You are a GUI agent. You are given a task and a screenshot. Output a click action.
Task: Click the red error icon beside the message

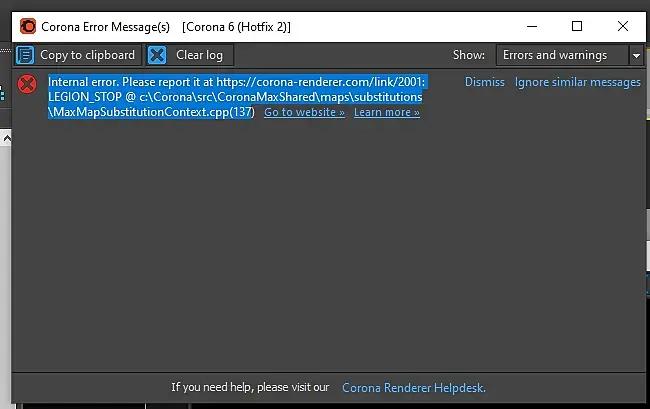coord(27,84)
